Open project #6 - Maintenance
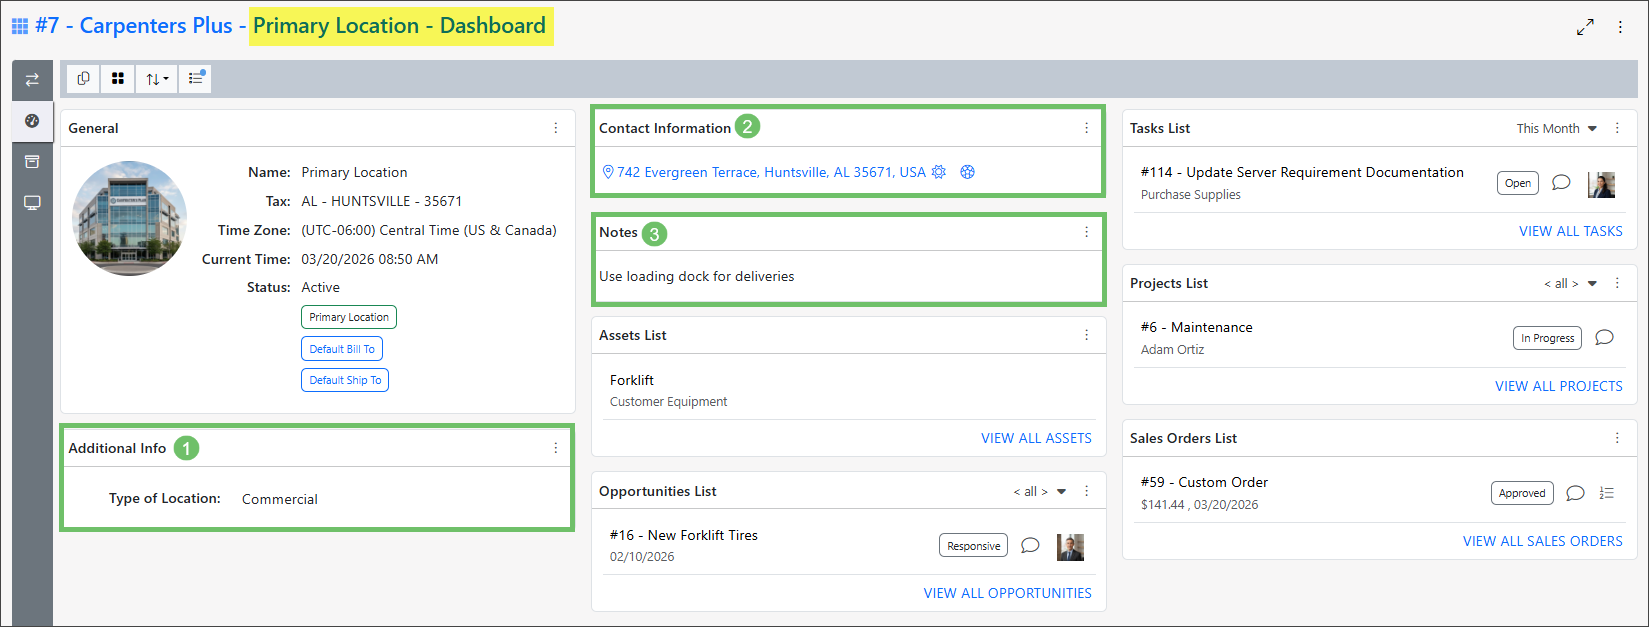Screen dimensions: 1649x627 (1196, 327)
